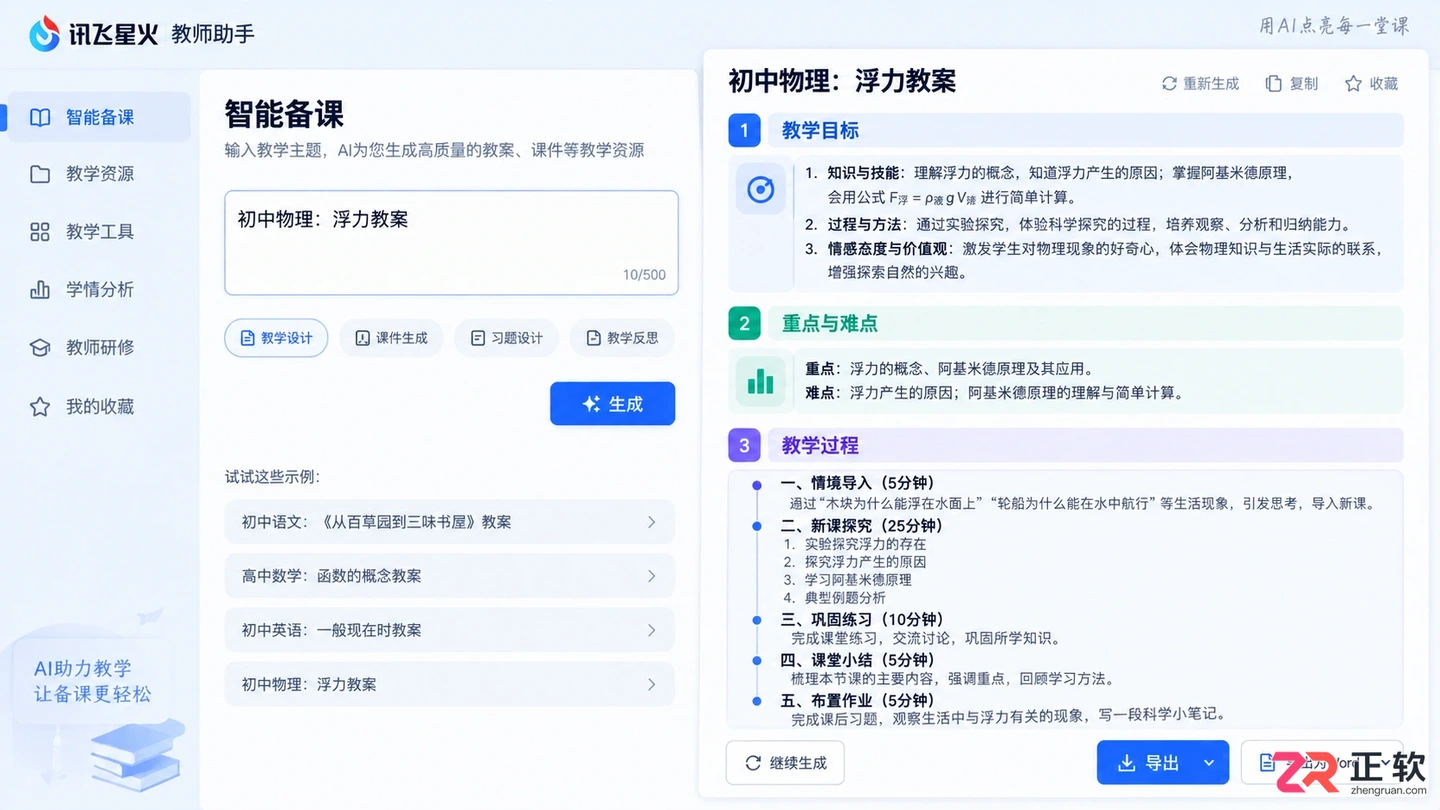Click the 收藏 star icon in header
Image resolution: width=1440 pixels, height=810 pixels.
click(1353, 84)
